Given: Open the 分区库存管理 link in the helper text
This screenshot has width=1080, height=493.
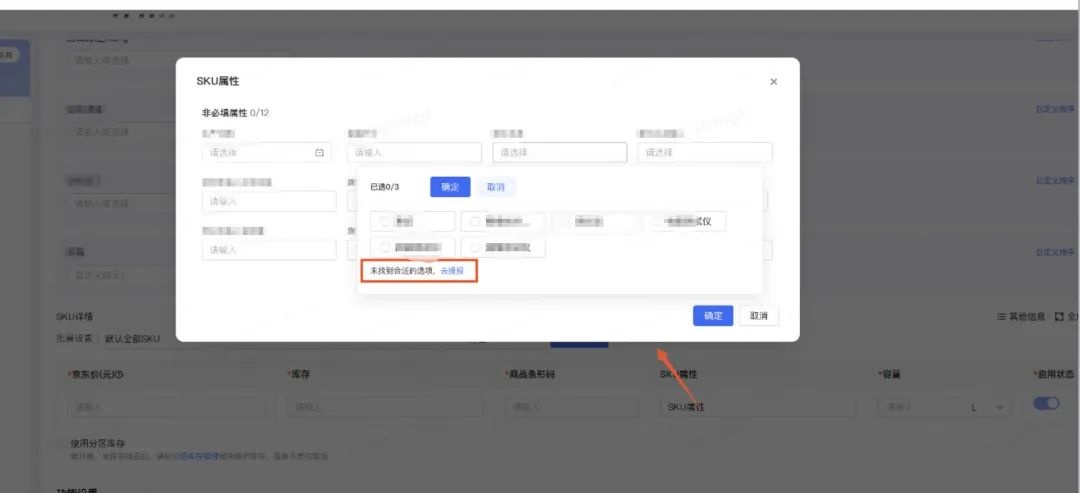Looking at the screenshot, I should [194, 456].
